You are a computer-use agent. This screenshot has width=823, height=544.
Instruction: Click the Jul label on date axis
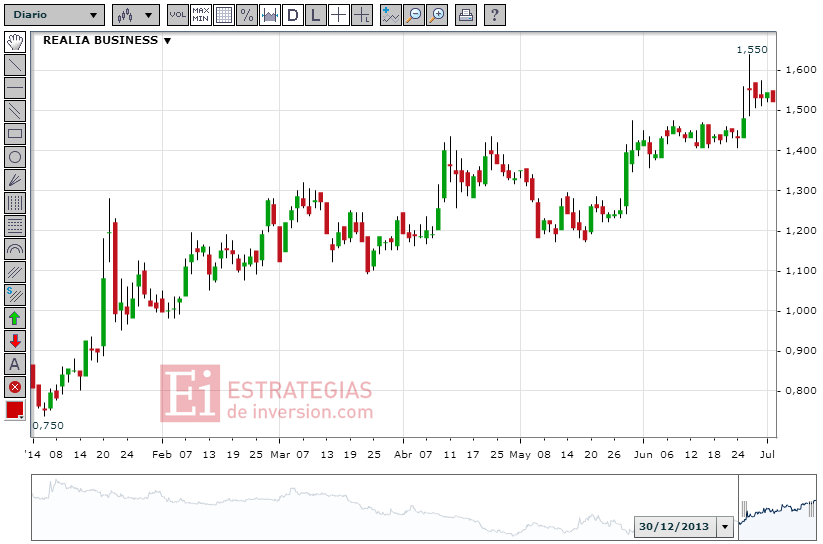(767, 455)
